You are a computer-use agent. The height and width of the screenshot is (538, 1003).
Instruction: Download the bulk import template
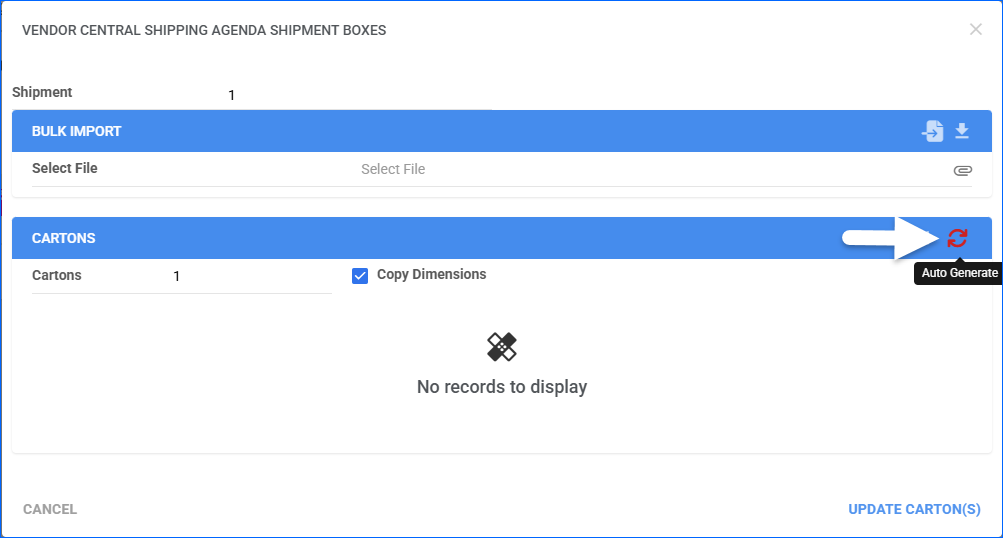(962, 131)
